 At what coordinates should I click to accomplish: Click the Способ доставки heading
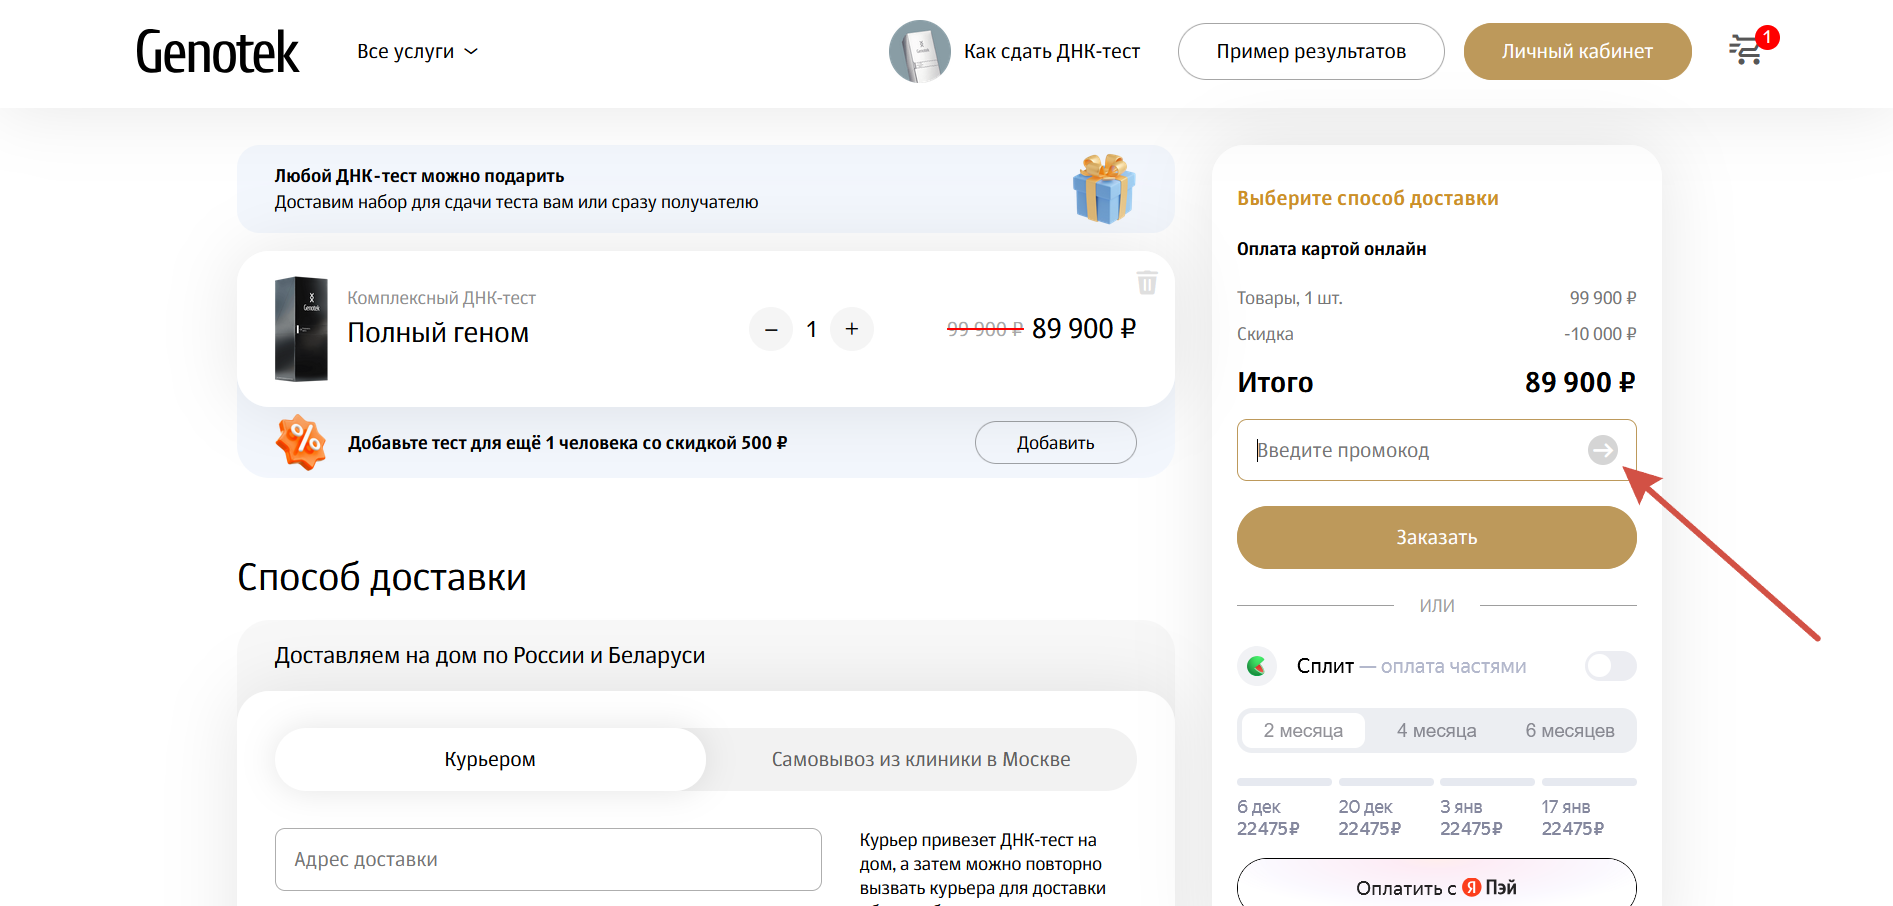(x=382, y=577)
